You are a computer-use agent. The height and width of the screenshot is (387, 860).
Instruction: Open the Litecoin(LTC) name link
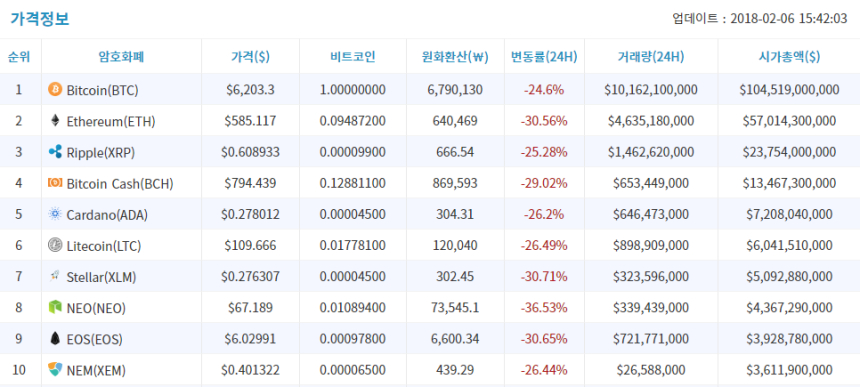click(x=104, y=247)
